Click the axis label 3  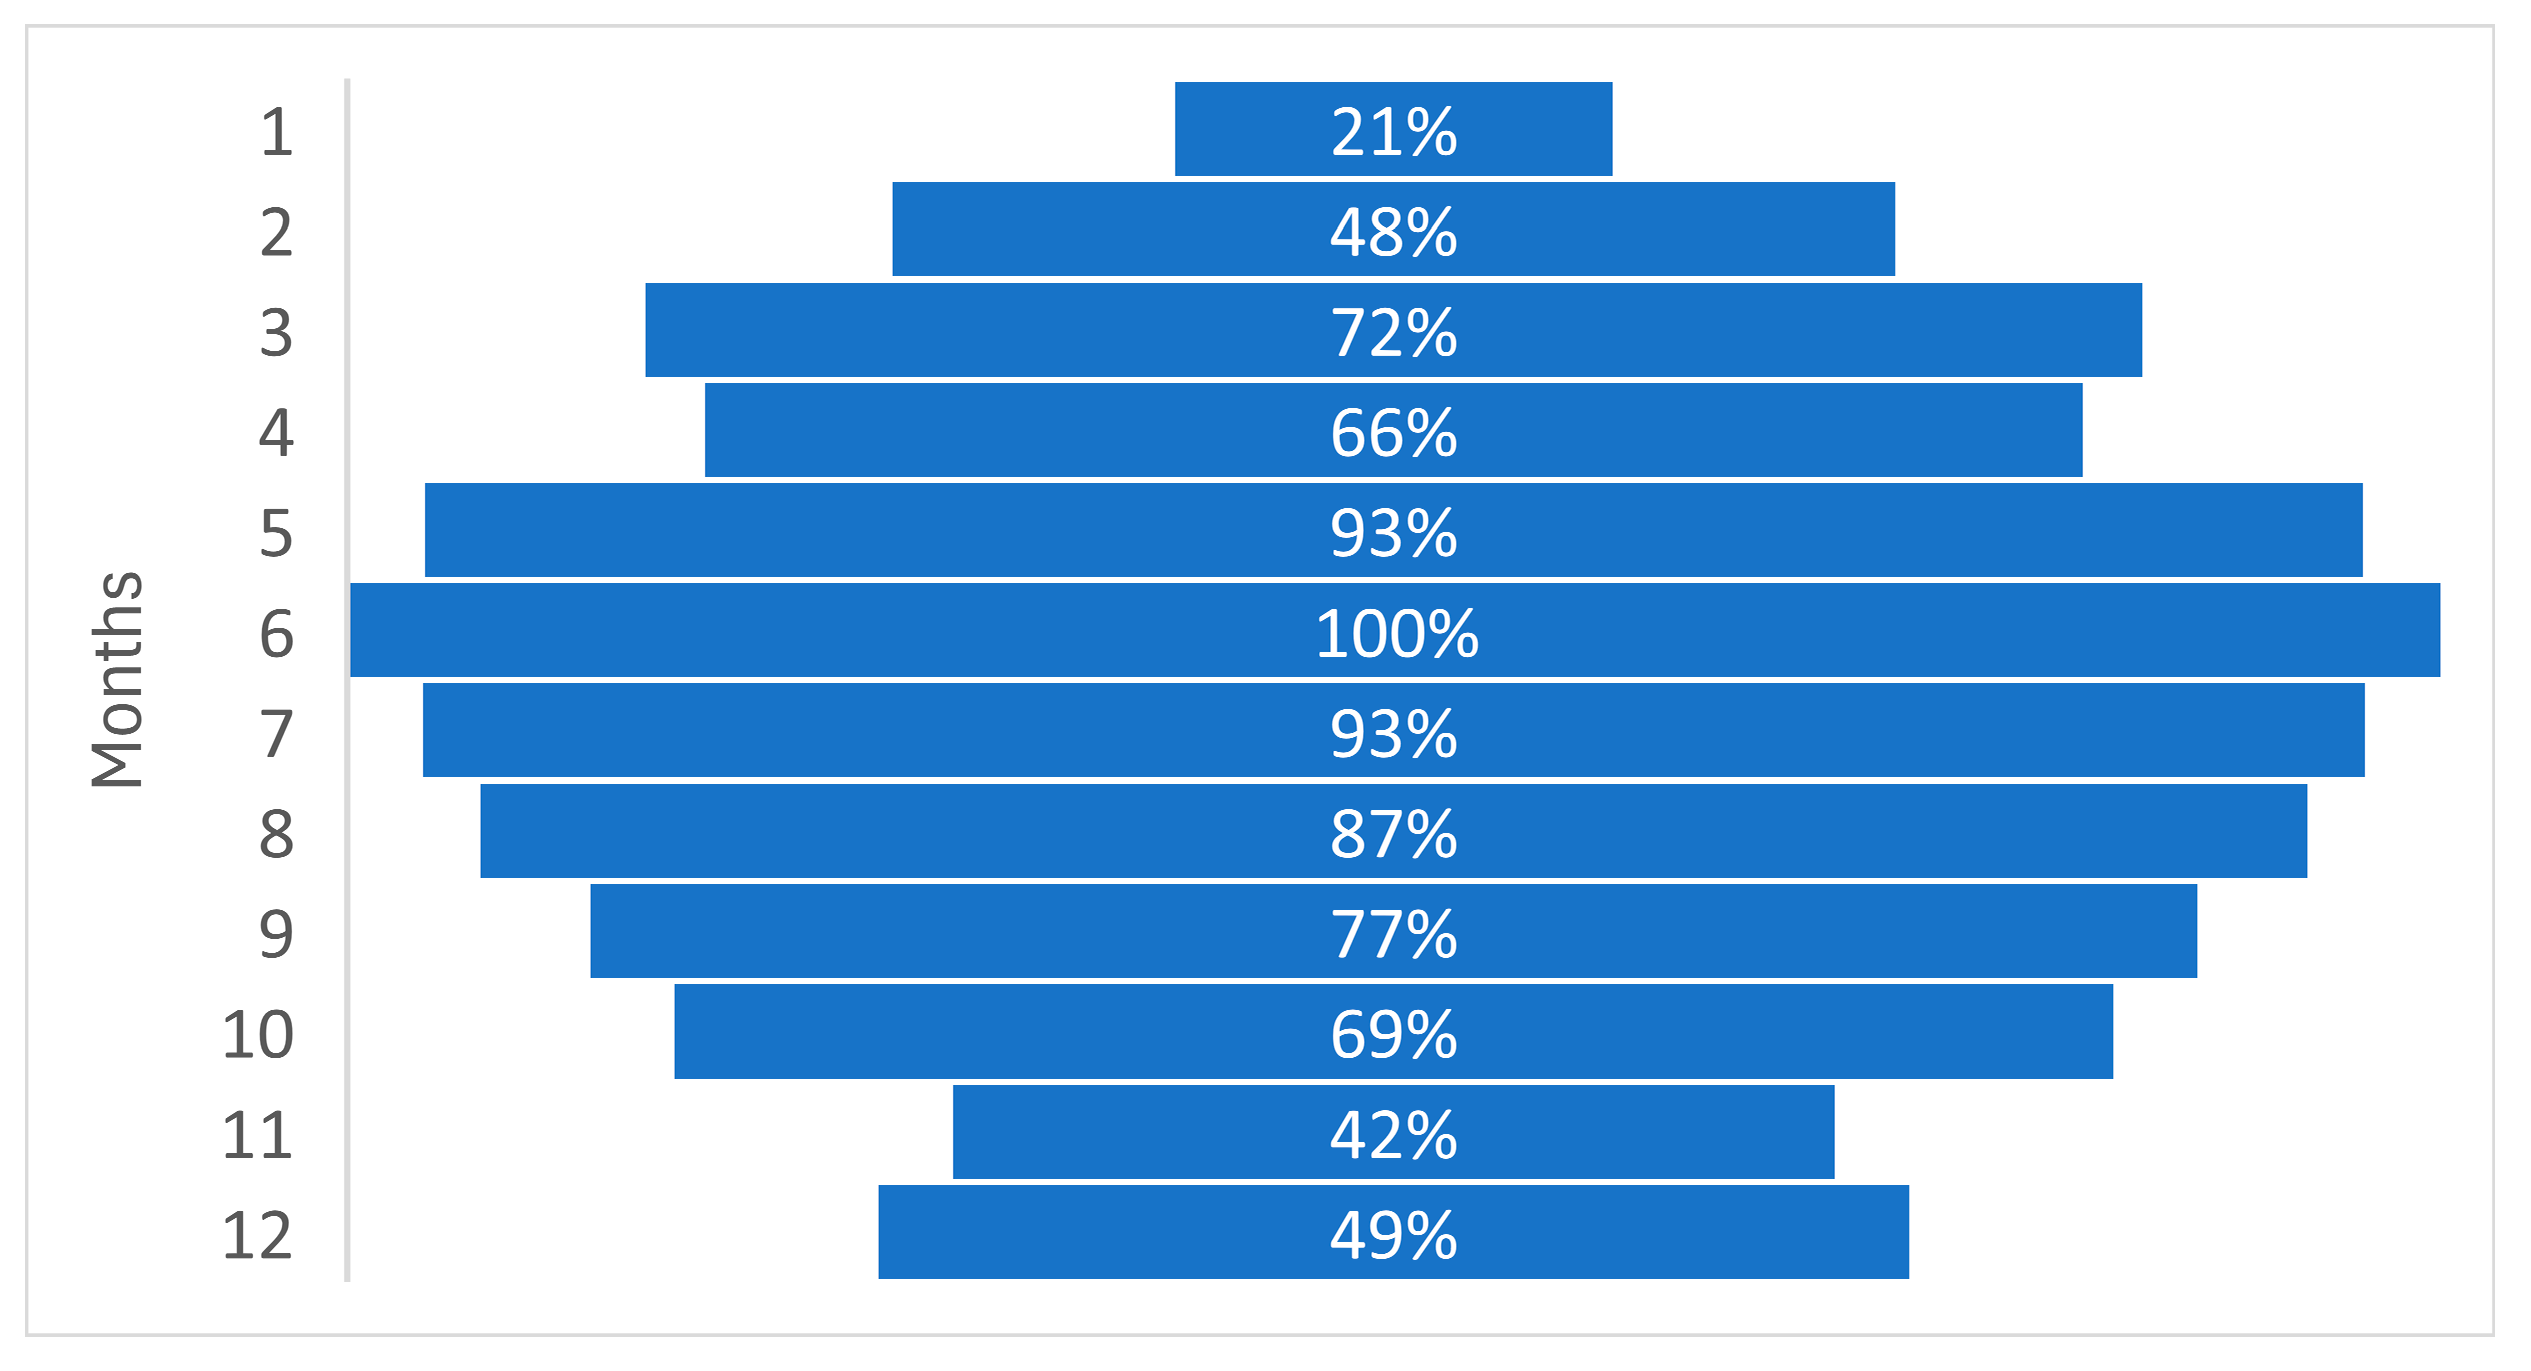(x=276, y=333)
